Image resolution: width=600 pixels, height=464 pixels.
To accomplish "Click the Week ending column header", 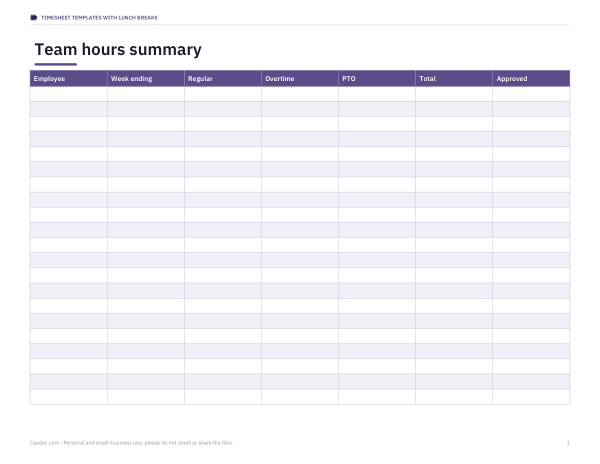I will pos(146,78).
